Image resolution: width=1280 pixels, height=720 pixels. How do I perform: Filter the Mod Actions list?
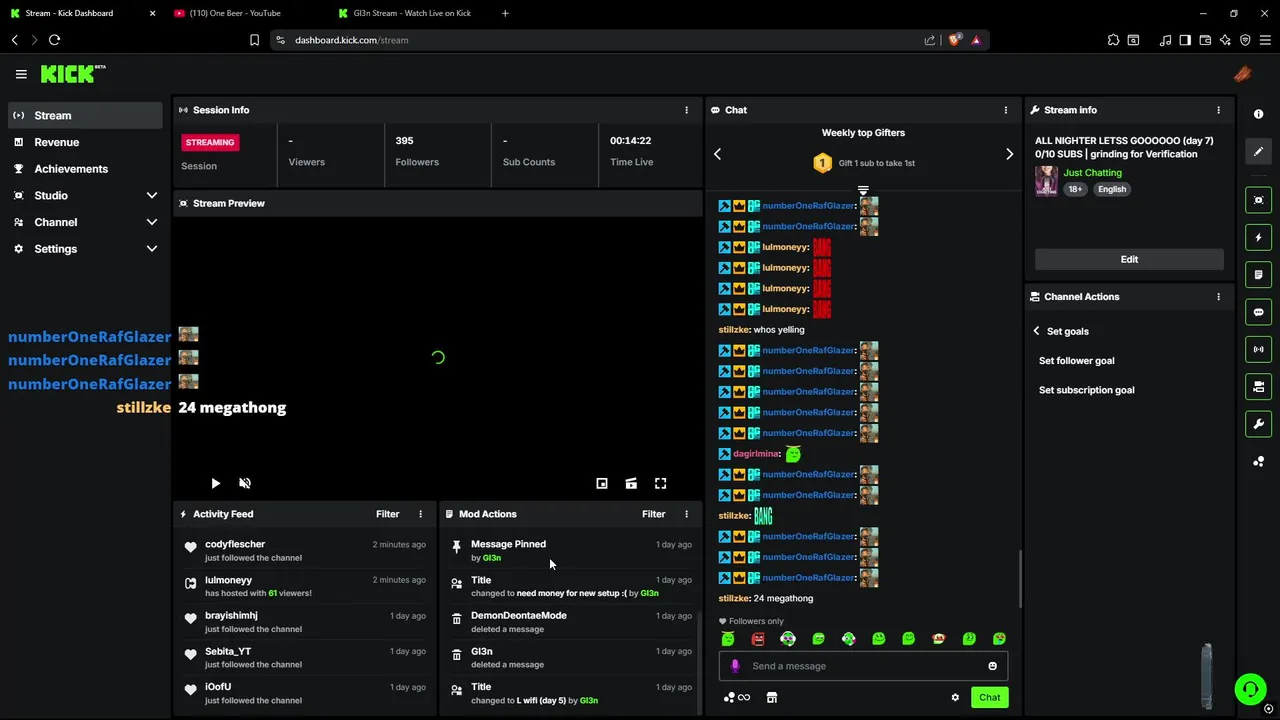(653, 514)
